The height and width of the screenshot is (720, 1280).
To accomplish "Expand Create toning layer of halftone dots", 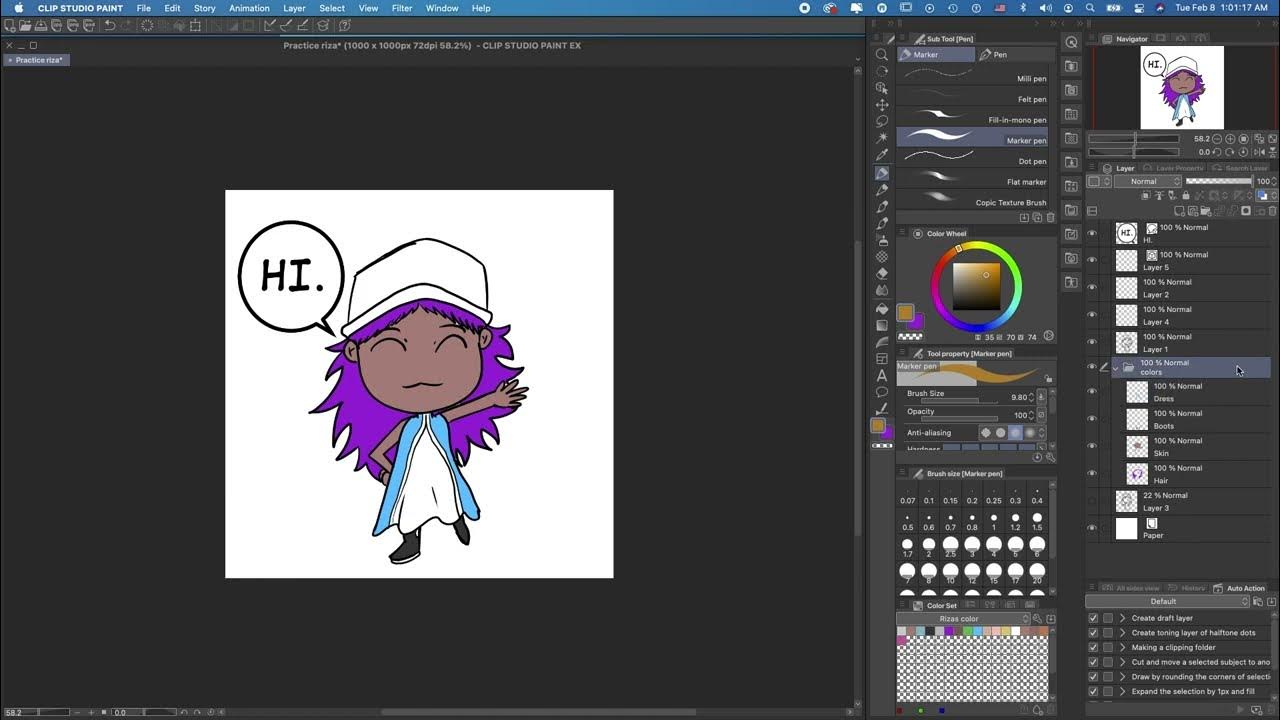I will coord(1122,633).
